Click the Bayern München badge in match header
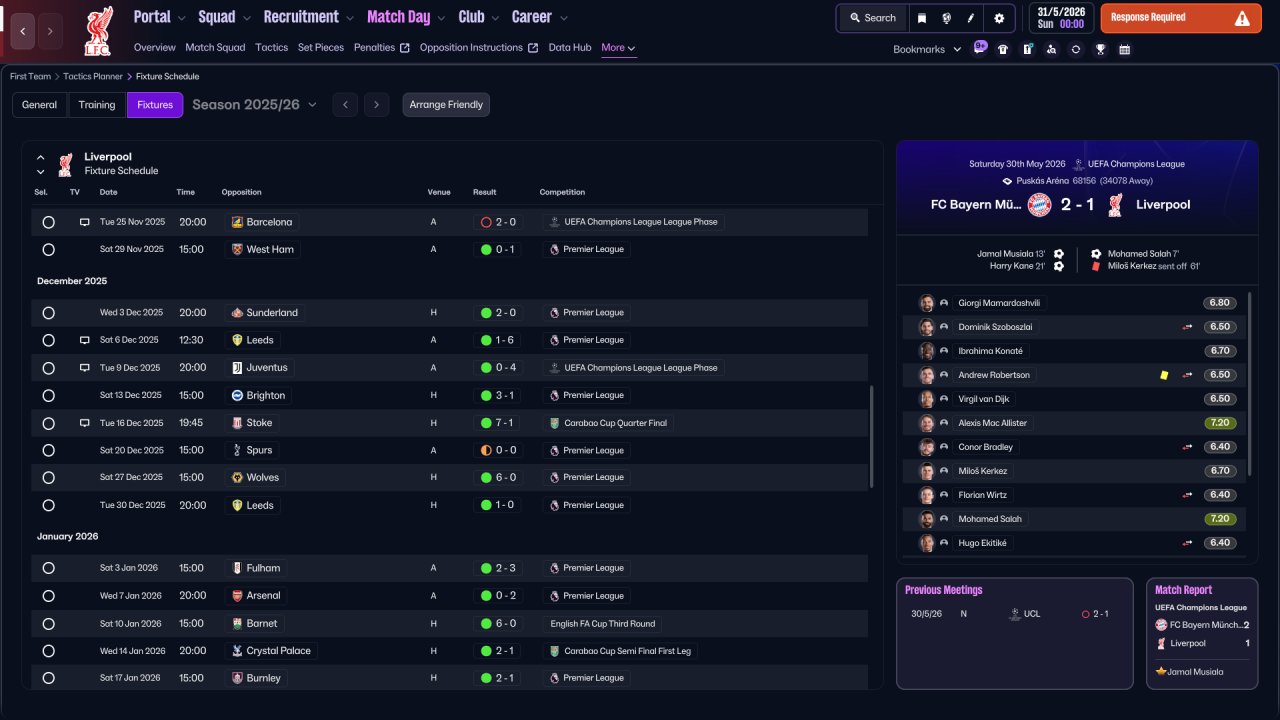Viewport: 1280px width, 720px height. coord(1040,205)
